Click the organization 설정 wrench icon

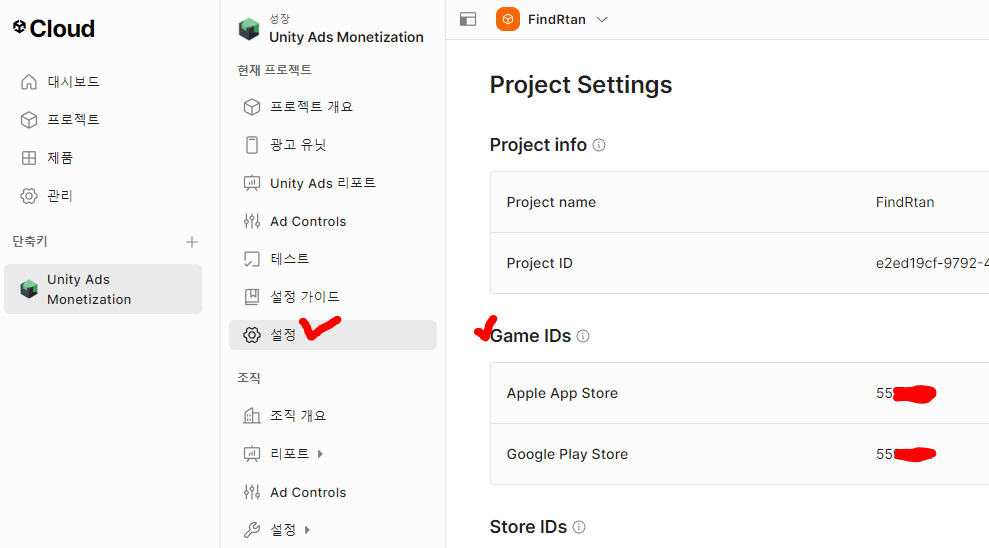pos(252,530)
